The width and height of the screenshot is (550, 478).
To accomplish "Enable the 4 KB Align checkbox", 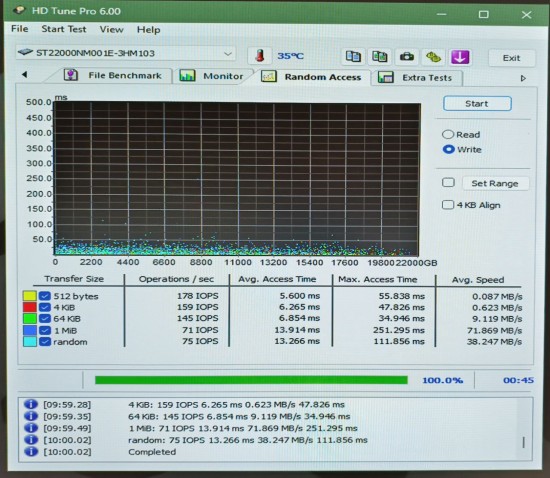I will pos(448,205).
